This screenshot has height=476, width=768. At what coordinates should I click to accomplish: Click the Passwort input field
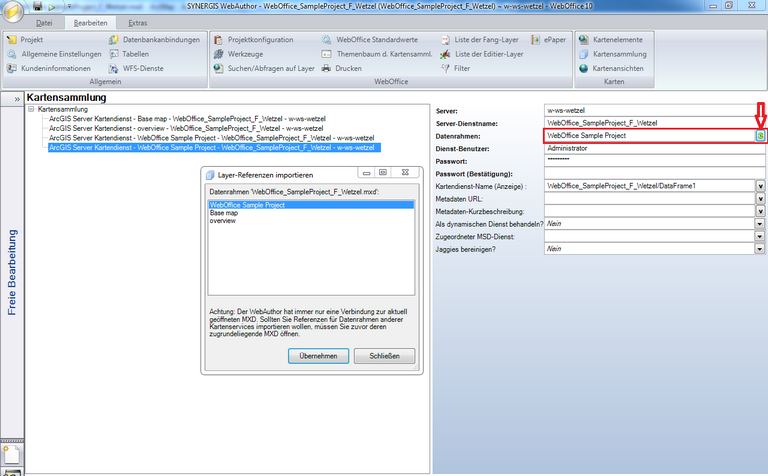[654, 161]
